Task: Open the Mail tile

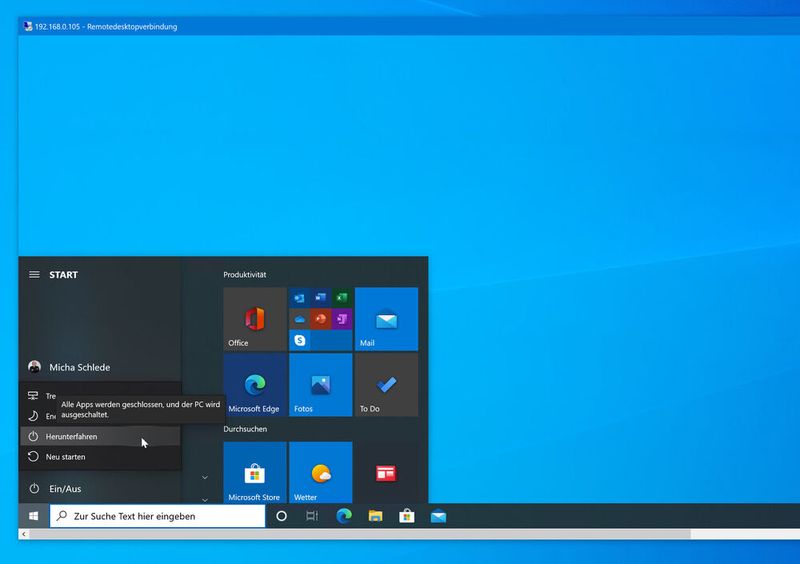Action: [386, 319]
